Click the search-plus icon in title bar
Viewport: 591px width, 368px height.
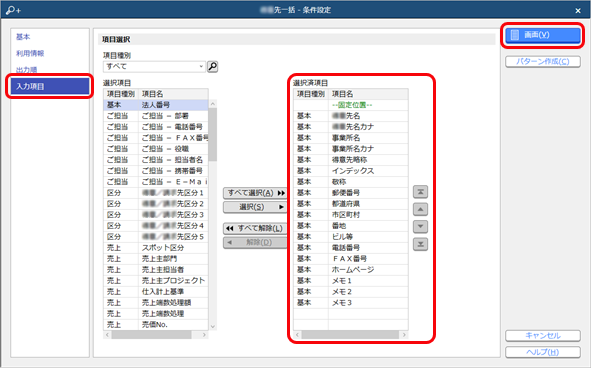(13, 10)
